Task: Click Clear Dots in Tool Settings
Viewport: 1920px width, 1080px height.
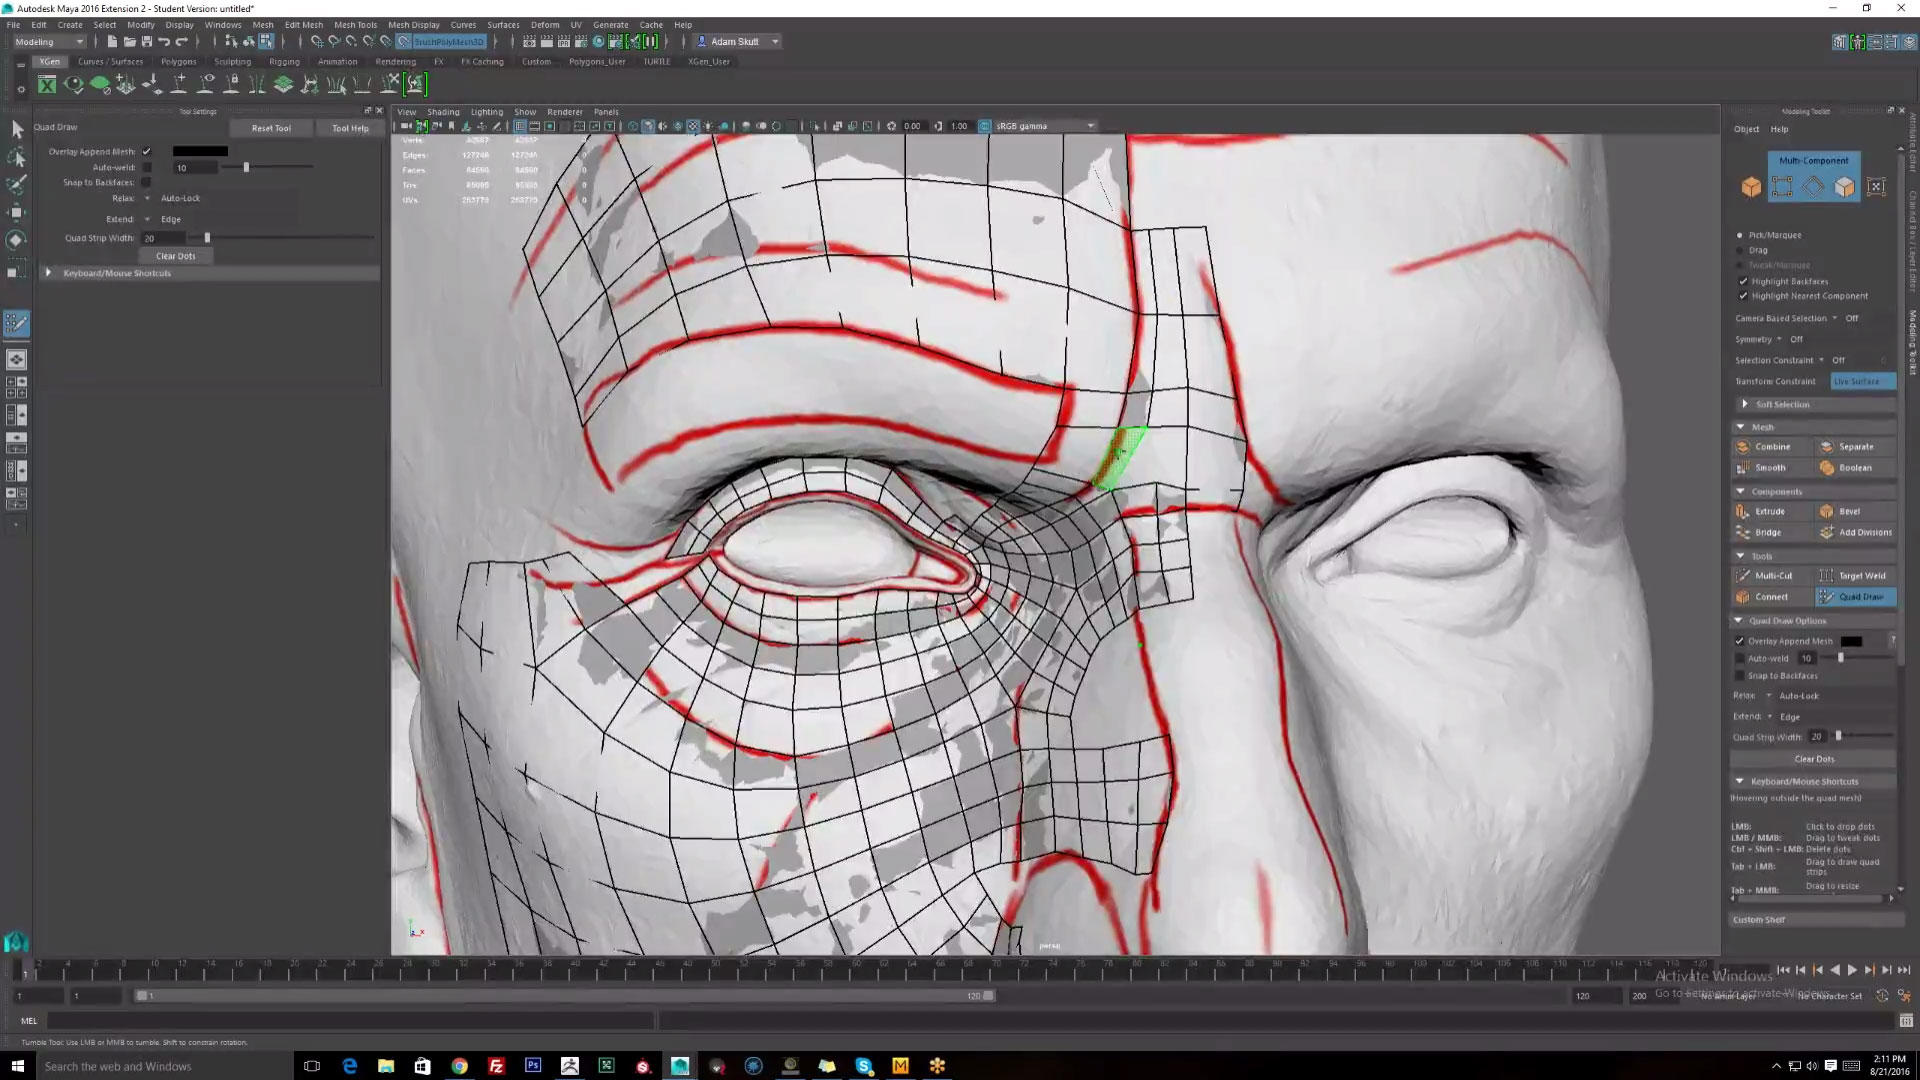Action: (175, 257)
